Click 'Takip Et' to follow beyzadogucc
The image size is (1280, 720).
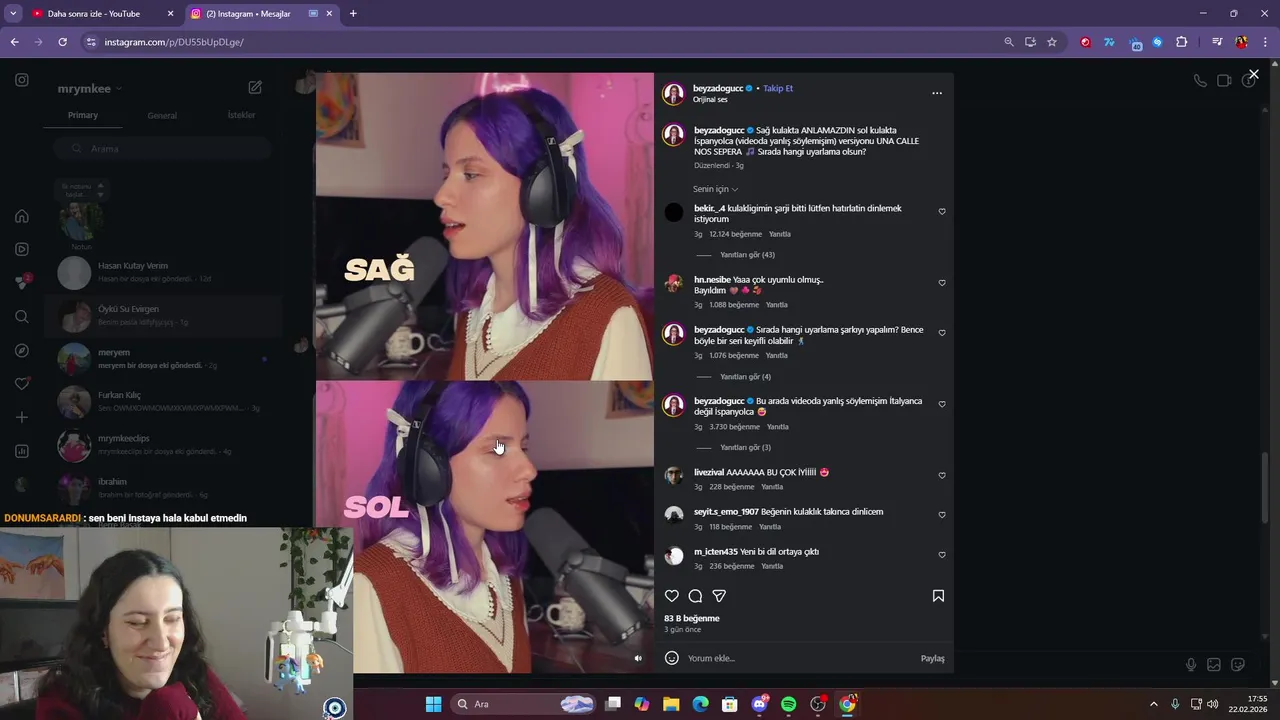click(x=778, y=88)
